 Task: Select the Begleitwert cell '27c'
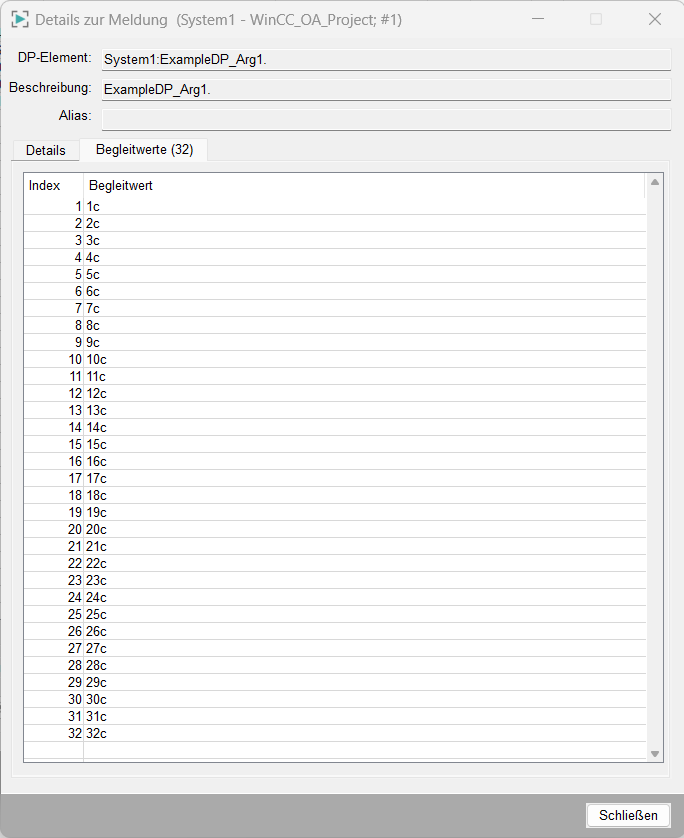pyautogui.click(x=364, y=648)
